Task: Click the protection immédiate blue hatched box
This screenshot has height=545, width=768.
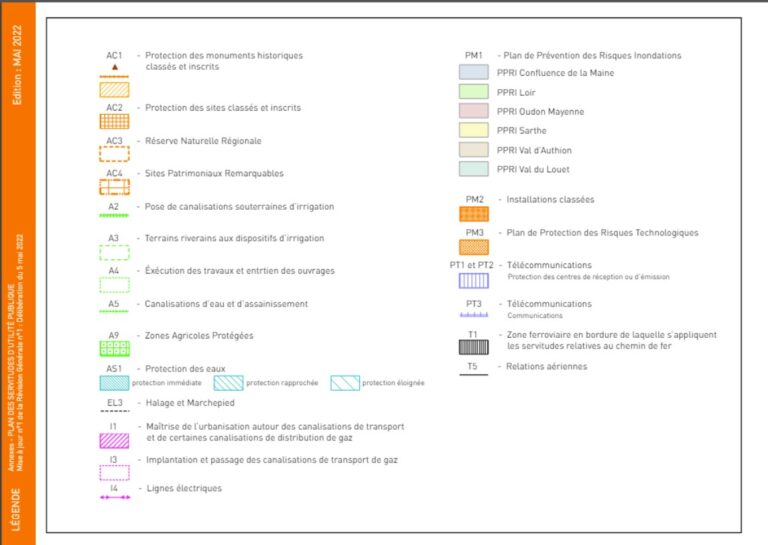Action: coord(114,383)
